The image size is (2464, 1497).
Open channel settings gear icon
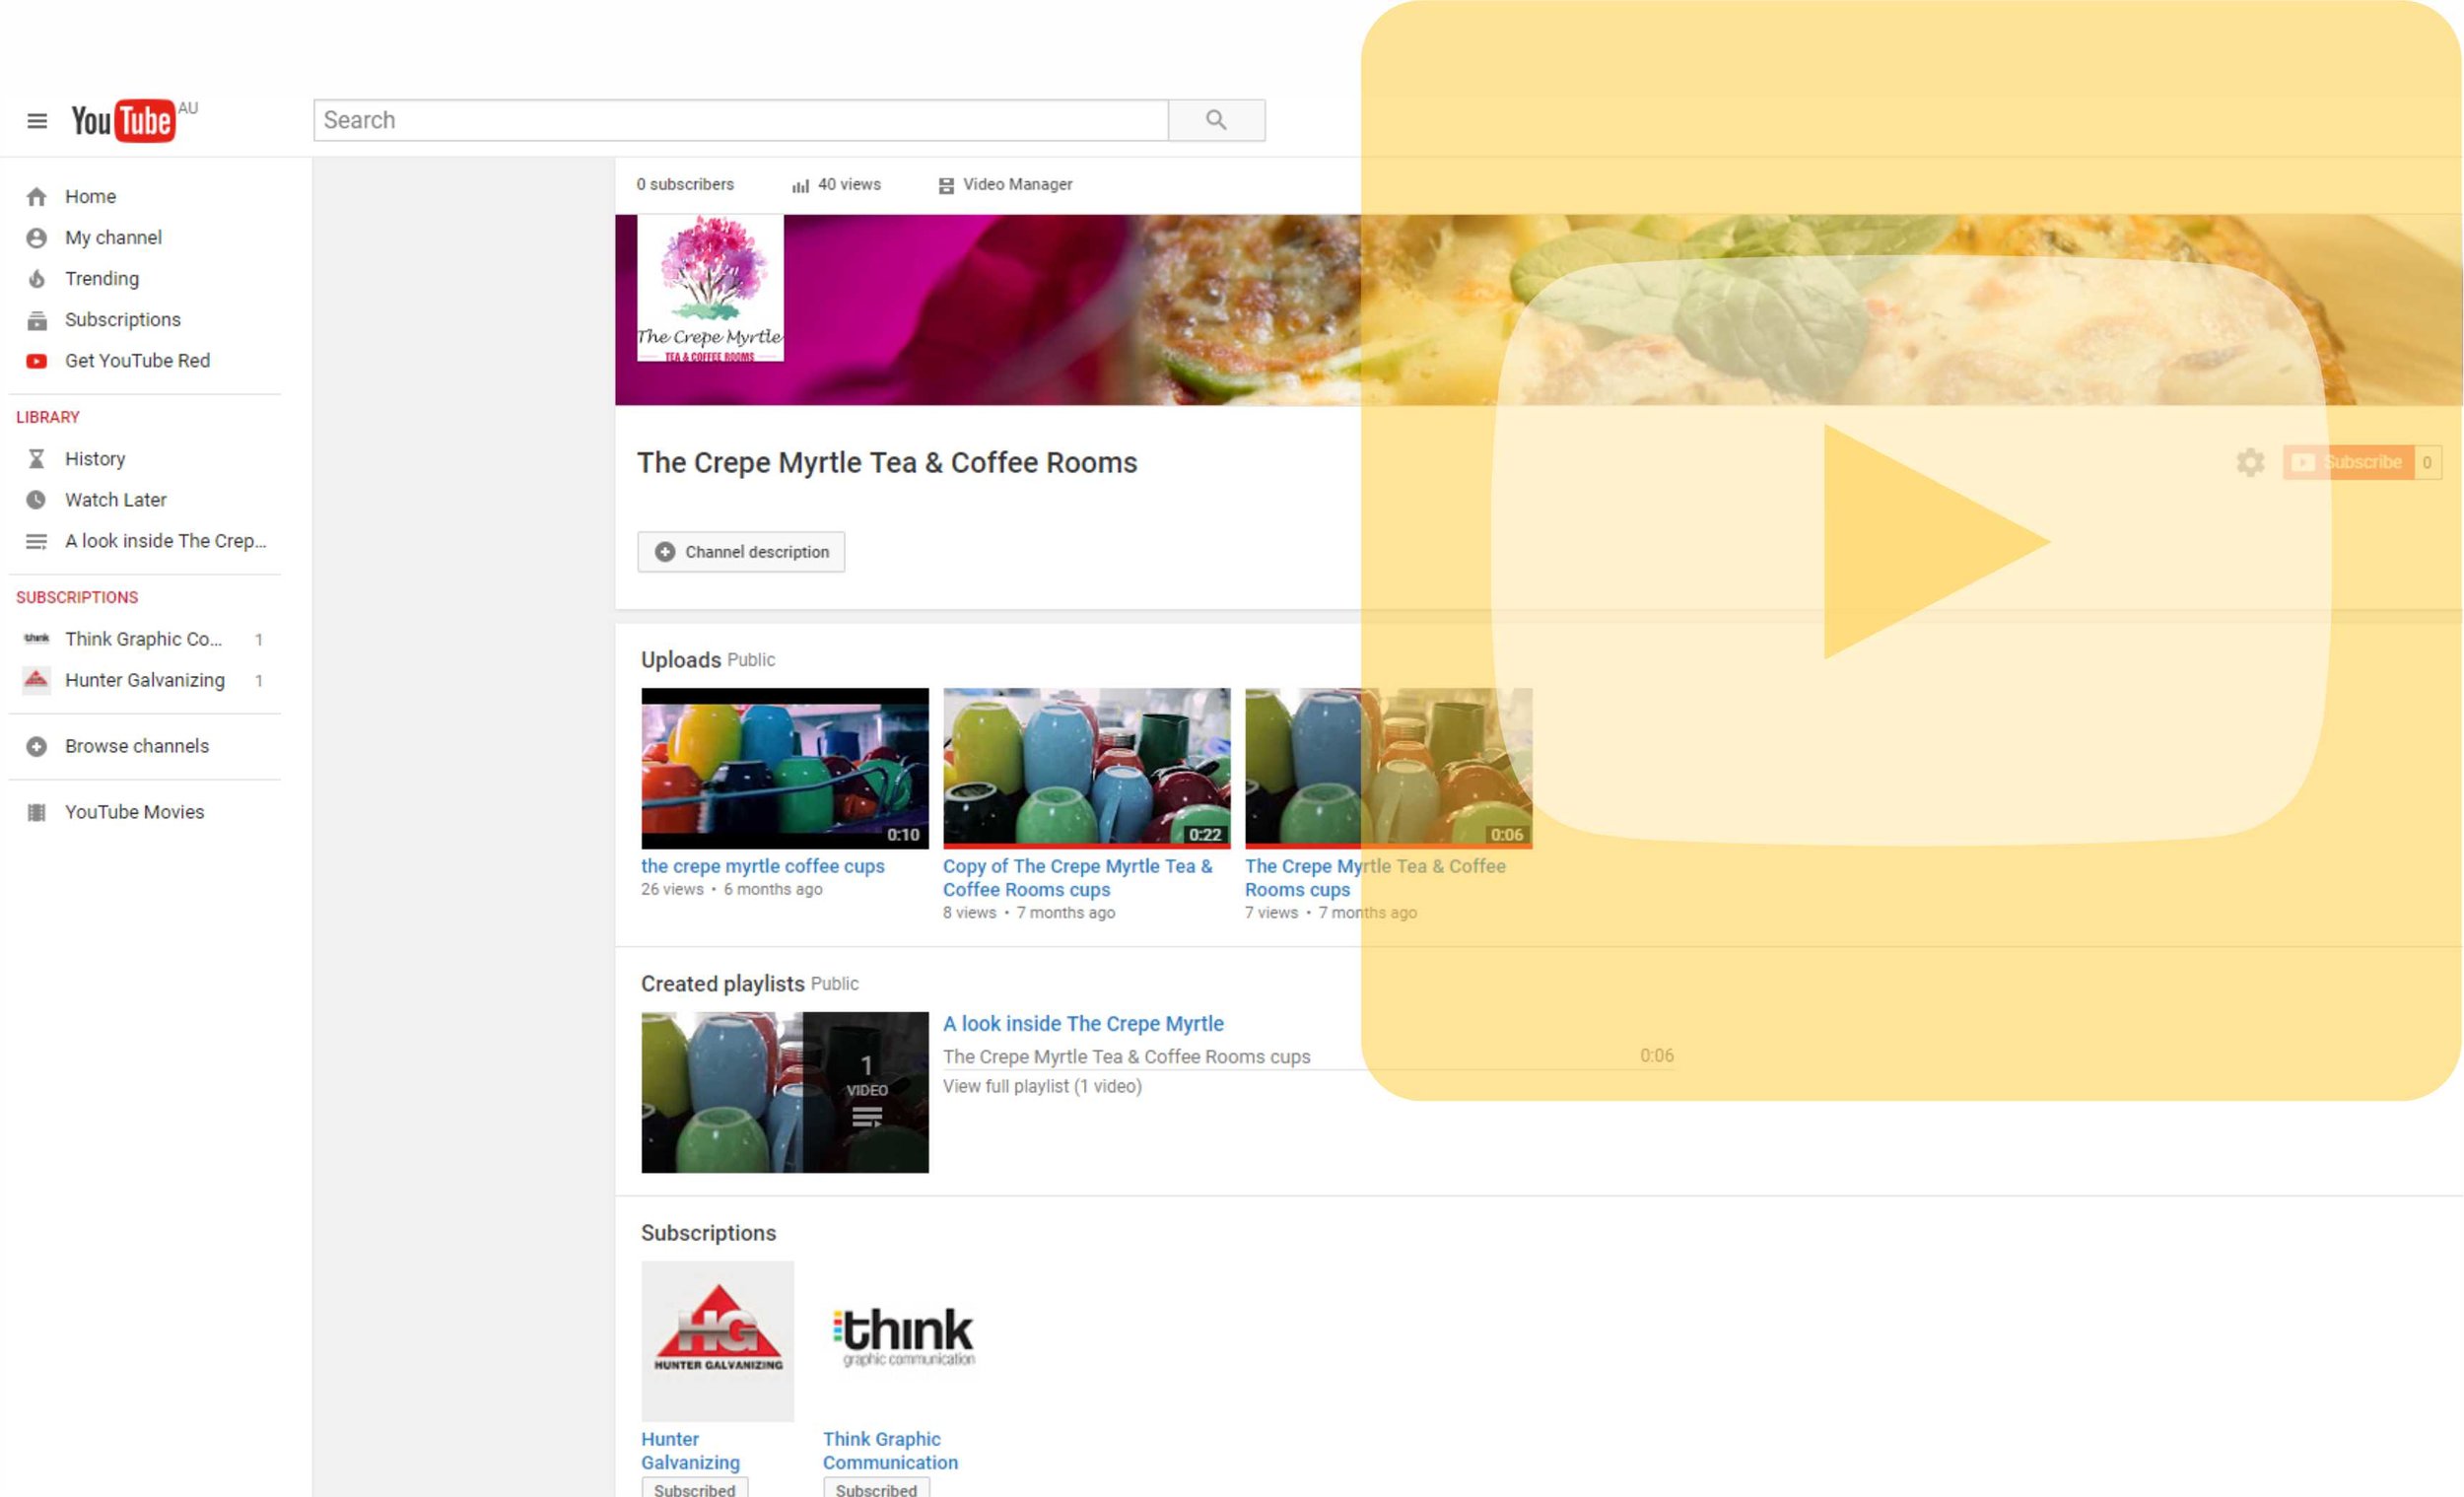(x=2250, y=462)
